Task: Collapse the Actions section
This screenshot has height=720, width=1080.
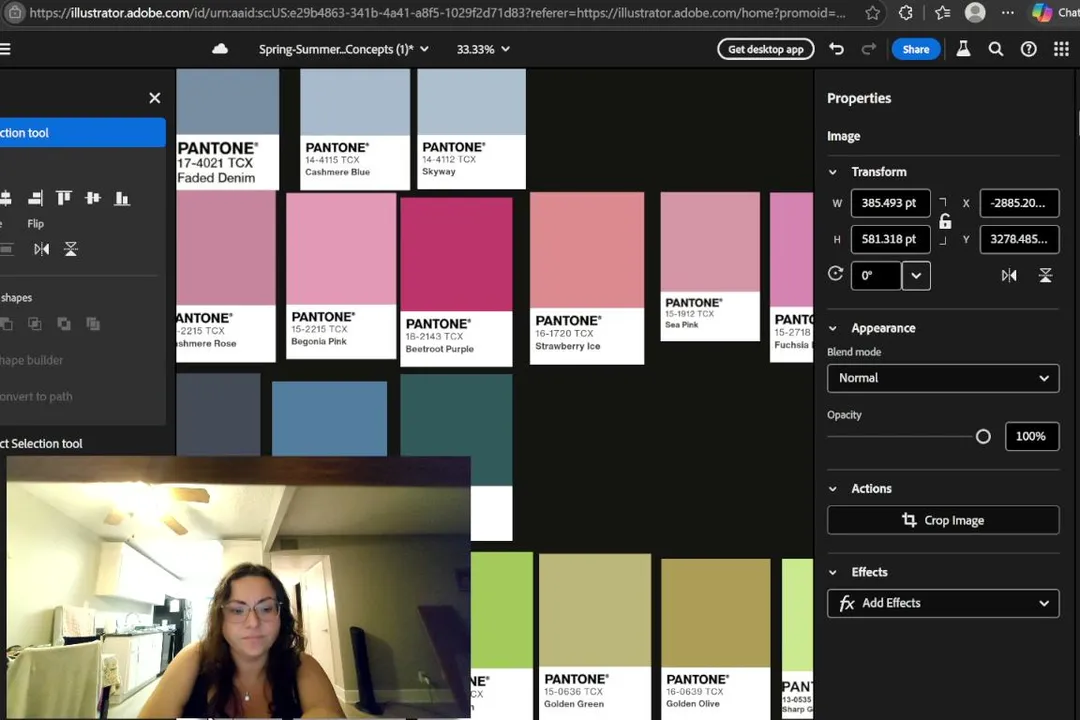Action: point(833,488)
